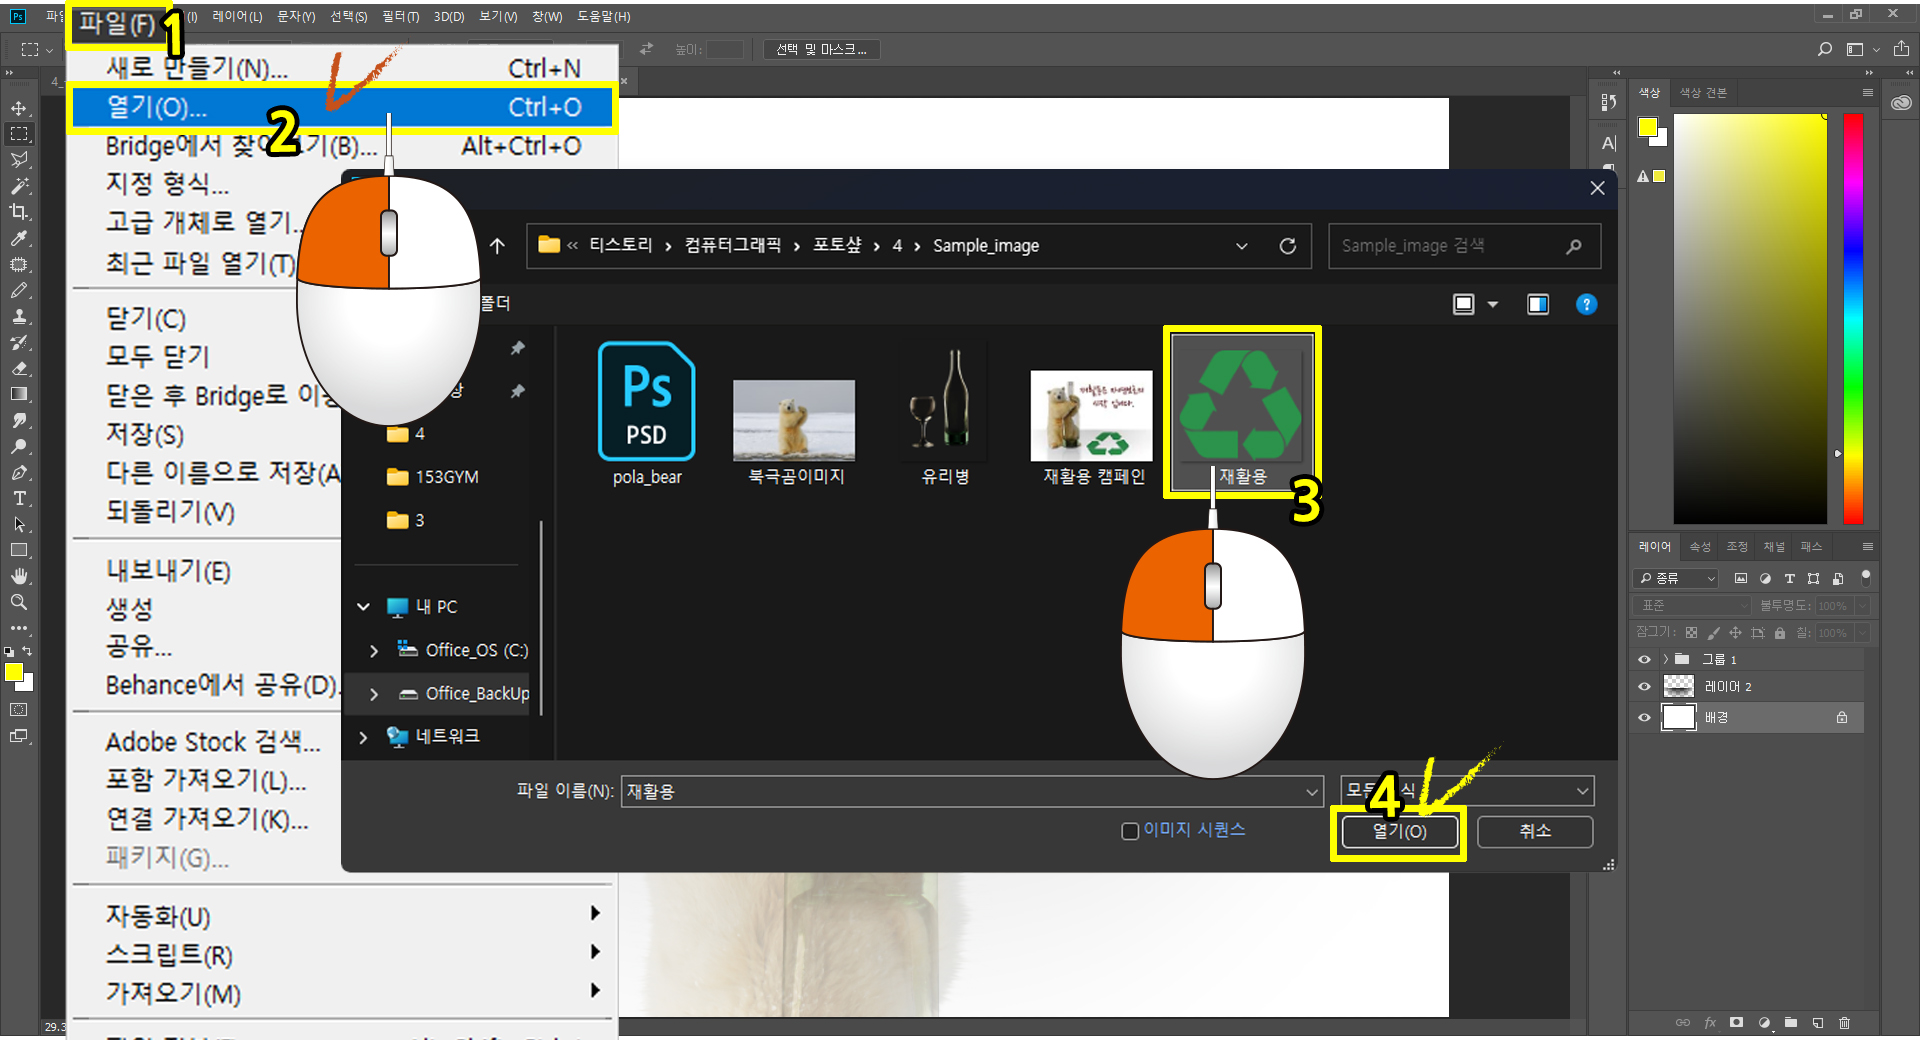The image size is (1920, 1040).
Task: Open the 종류 layer filter dropdown
Action: pos(1676,578)
